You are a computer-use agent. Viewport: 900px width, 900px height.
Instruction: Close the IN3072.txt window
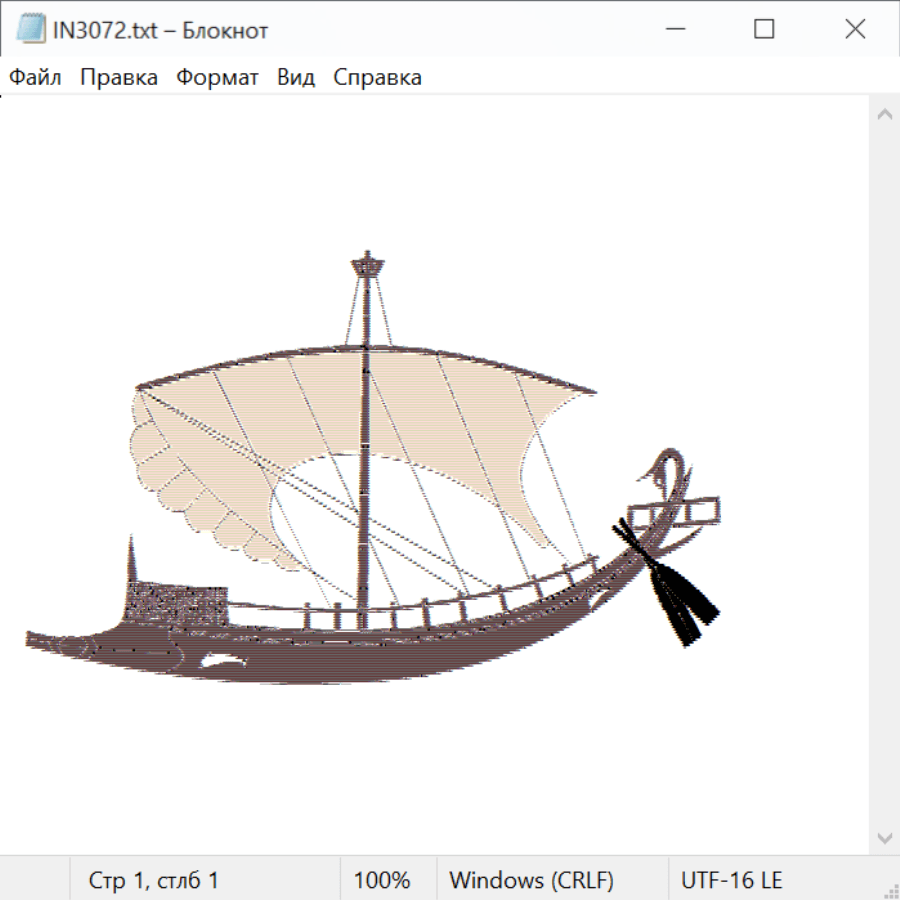pos(855,30)
